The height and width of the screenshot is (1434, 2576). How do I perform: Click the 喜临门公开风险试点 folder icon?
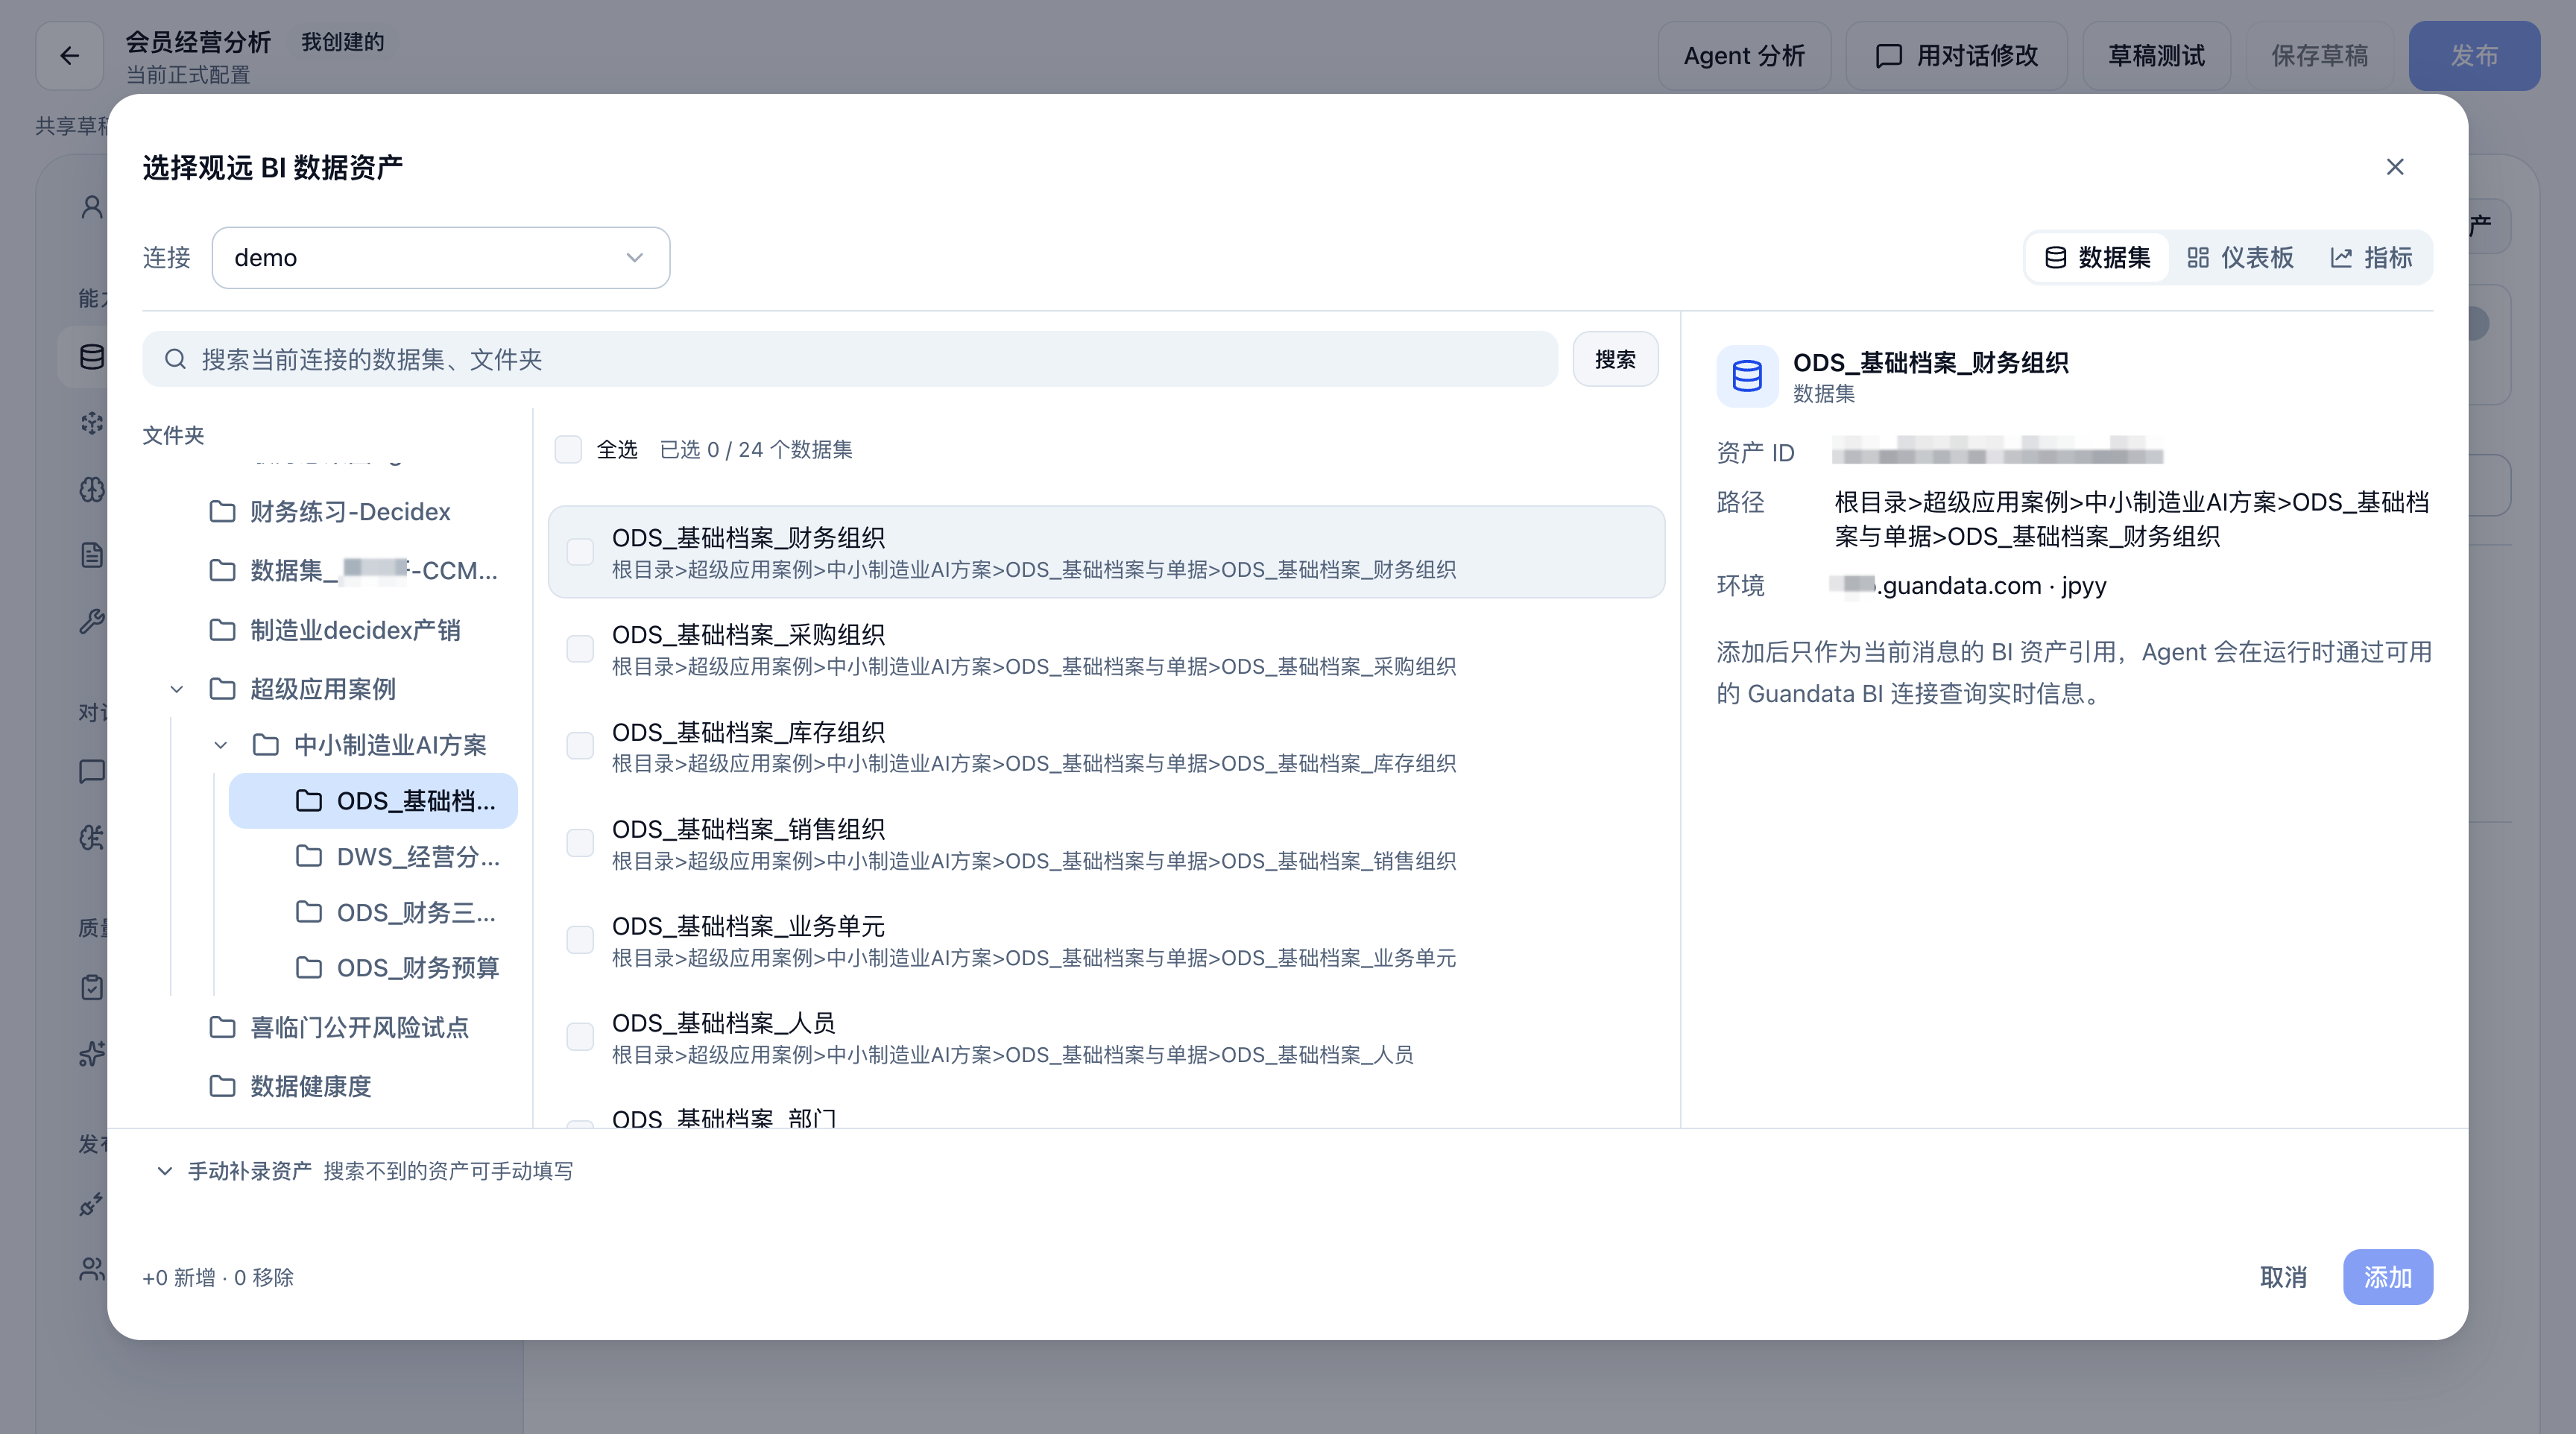coord(222,1027)
